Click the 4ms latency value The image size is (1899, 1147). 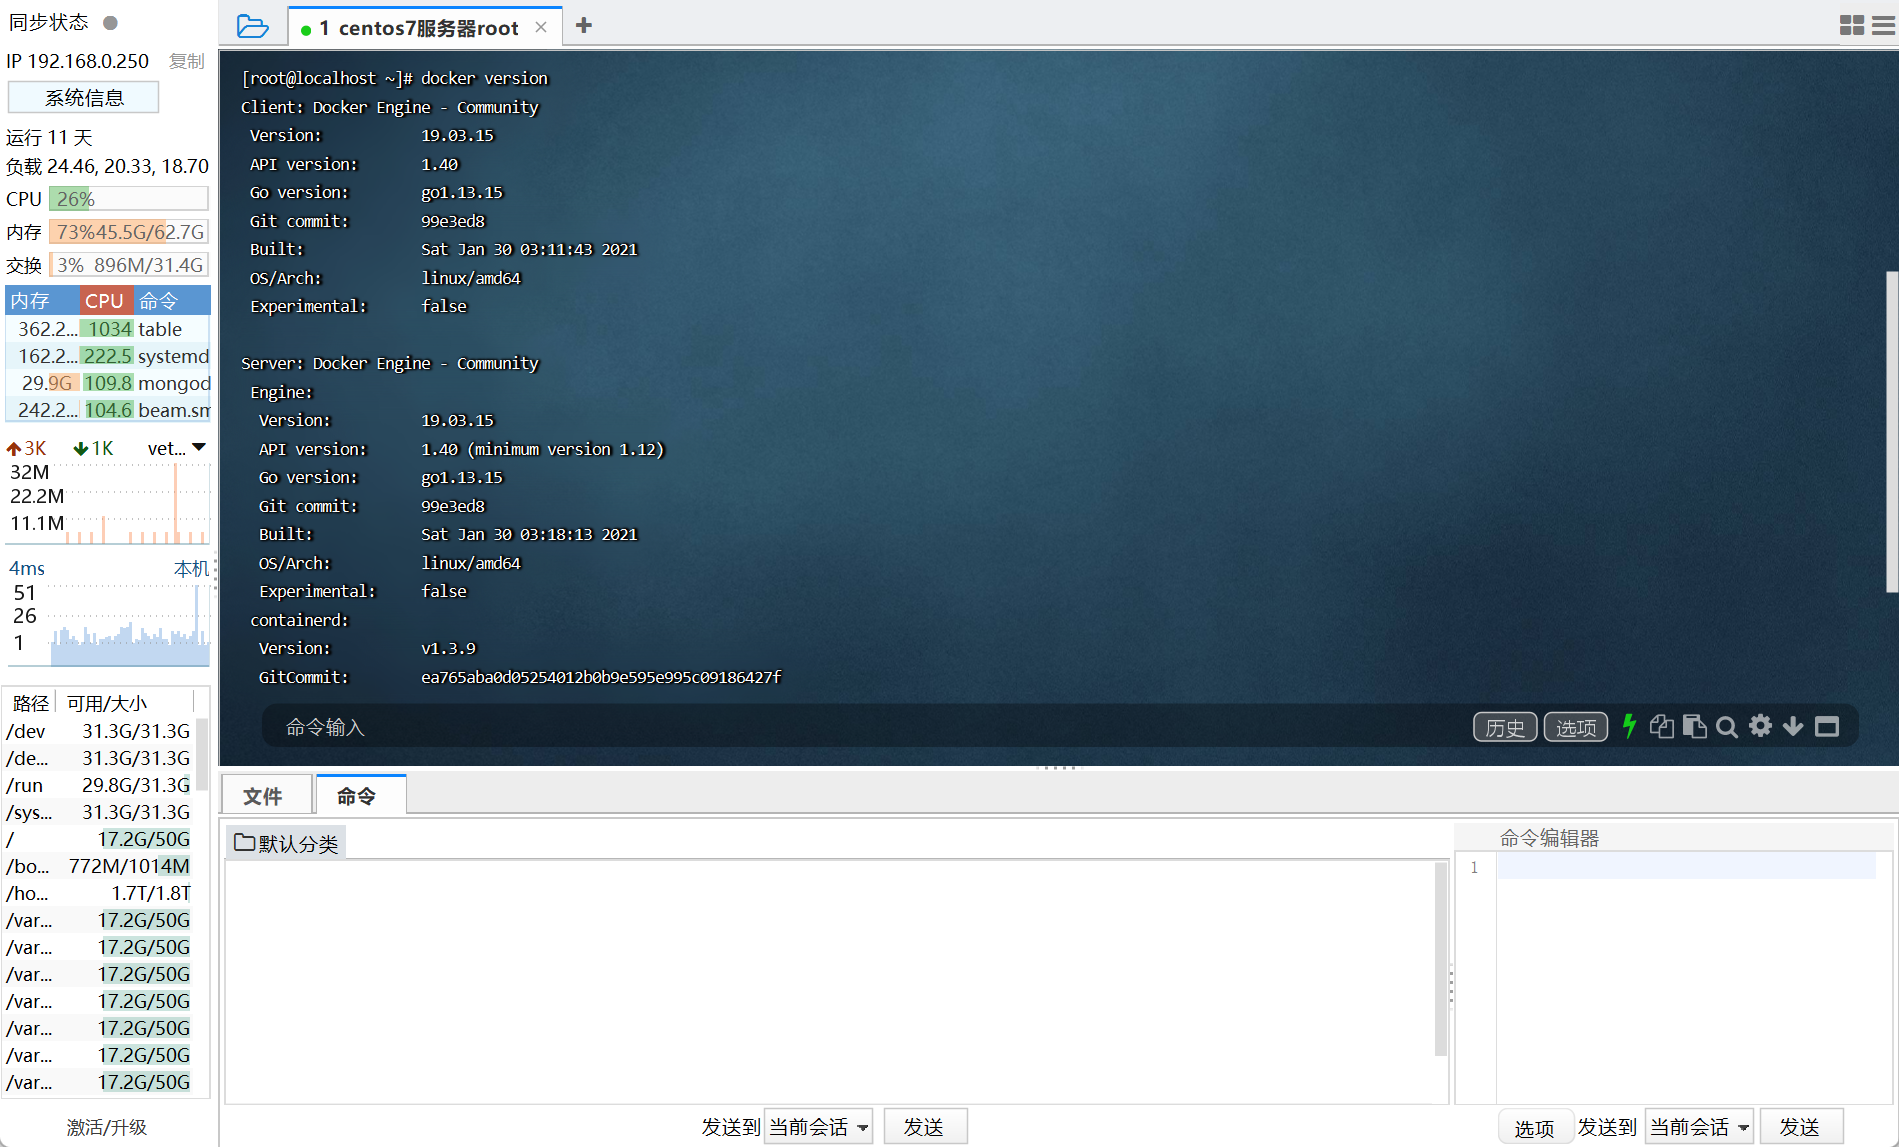tap(27, 568)
